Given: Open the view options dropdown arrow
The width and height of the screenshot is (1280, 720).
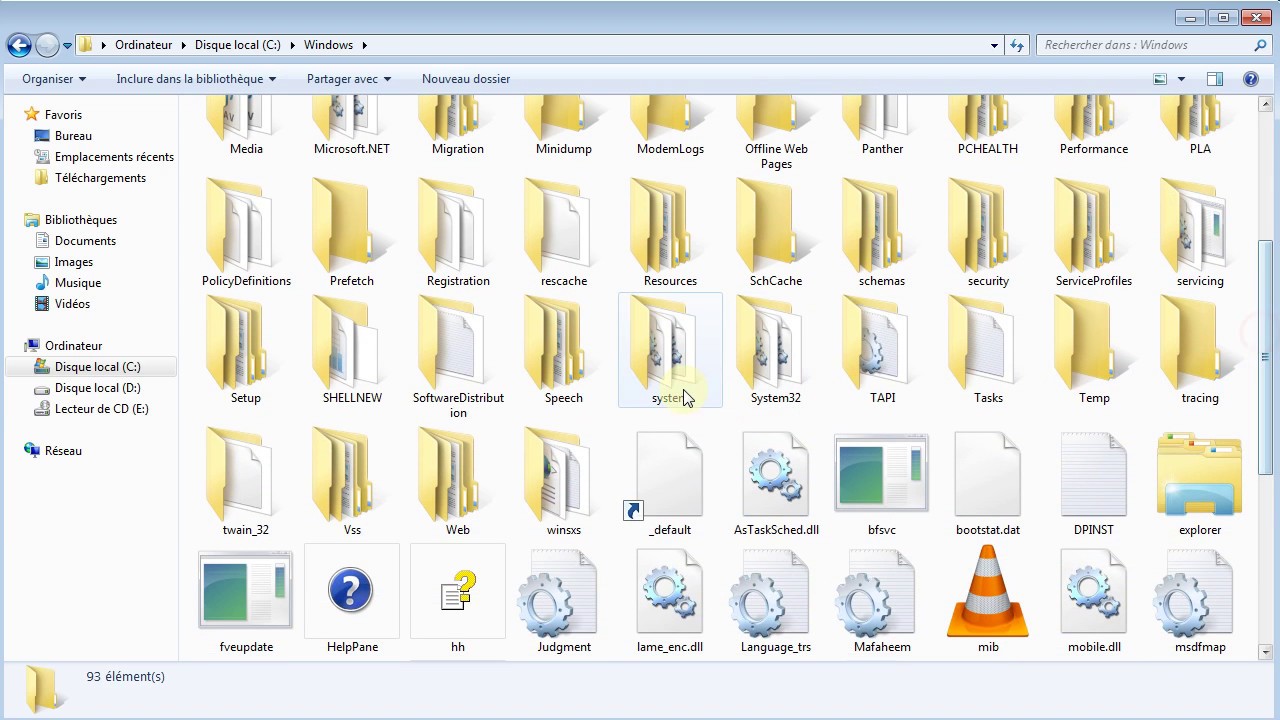Looking at the screenshot, I should 1181,79.
